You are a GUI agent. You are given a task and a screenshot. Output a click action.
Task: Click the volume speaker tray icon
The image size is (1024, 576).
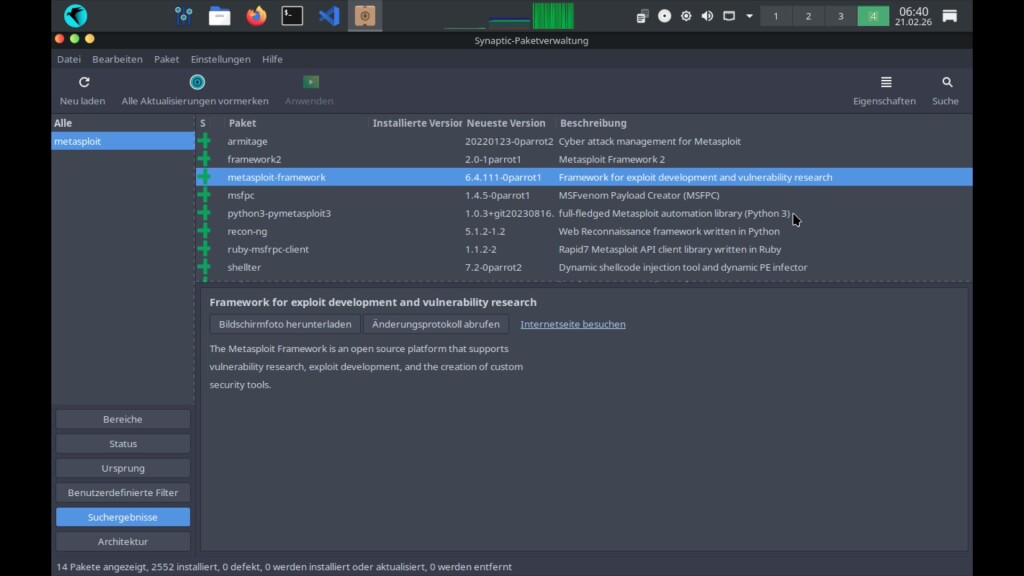click(707, 16)
